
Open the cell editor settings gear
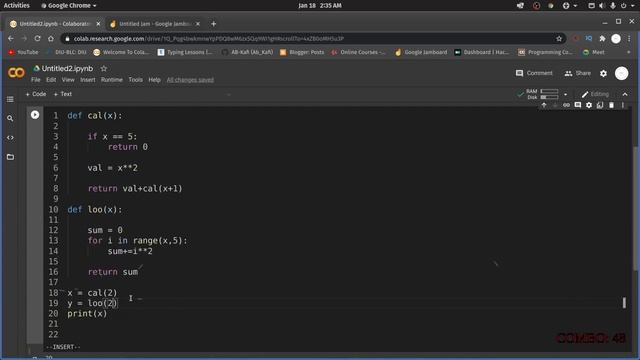tap(589, 105)
